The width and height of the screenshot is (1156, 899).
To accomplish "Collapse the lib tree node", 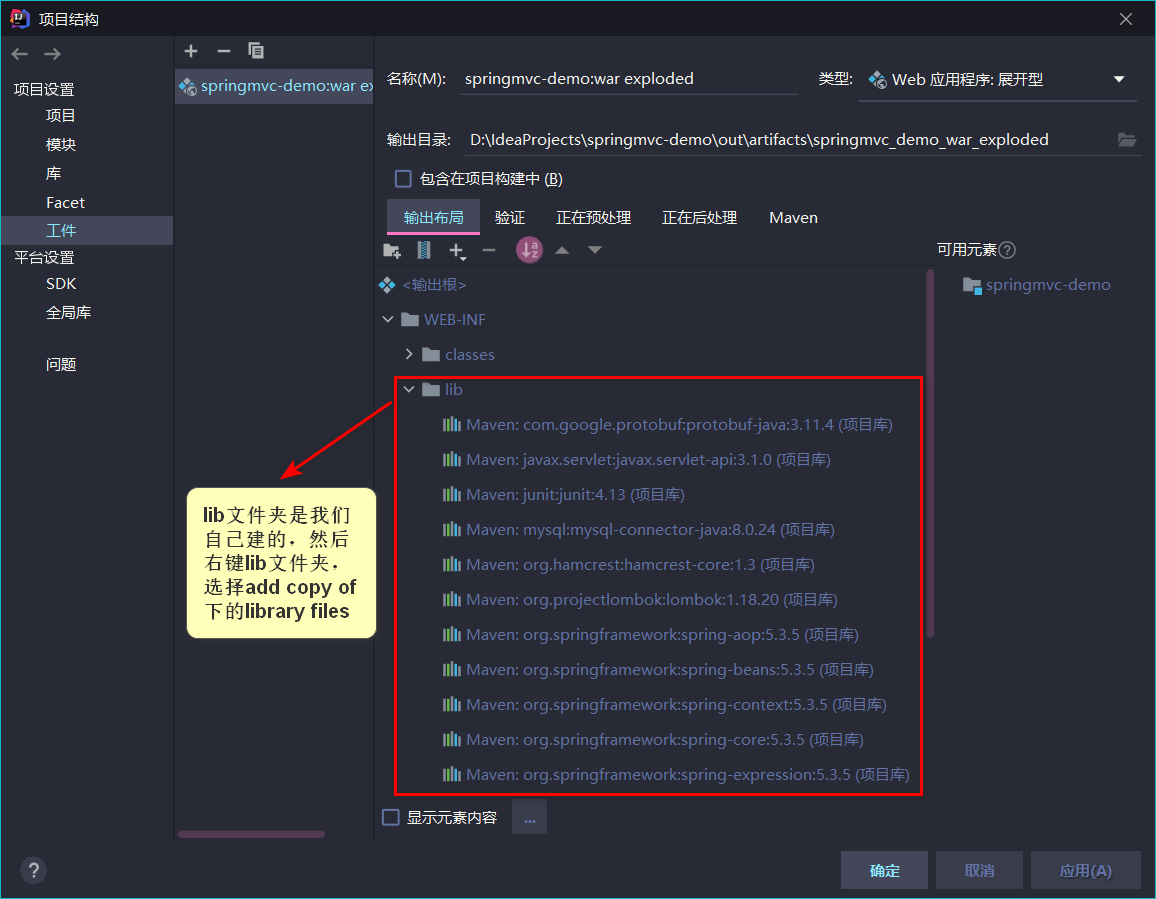I will [x=409, y=389].
